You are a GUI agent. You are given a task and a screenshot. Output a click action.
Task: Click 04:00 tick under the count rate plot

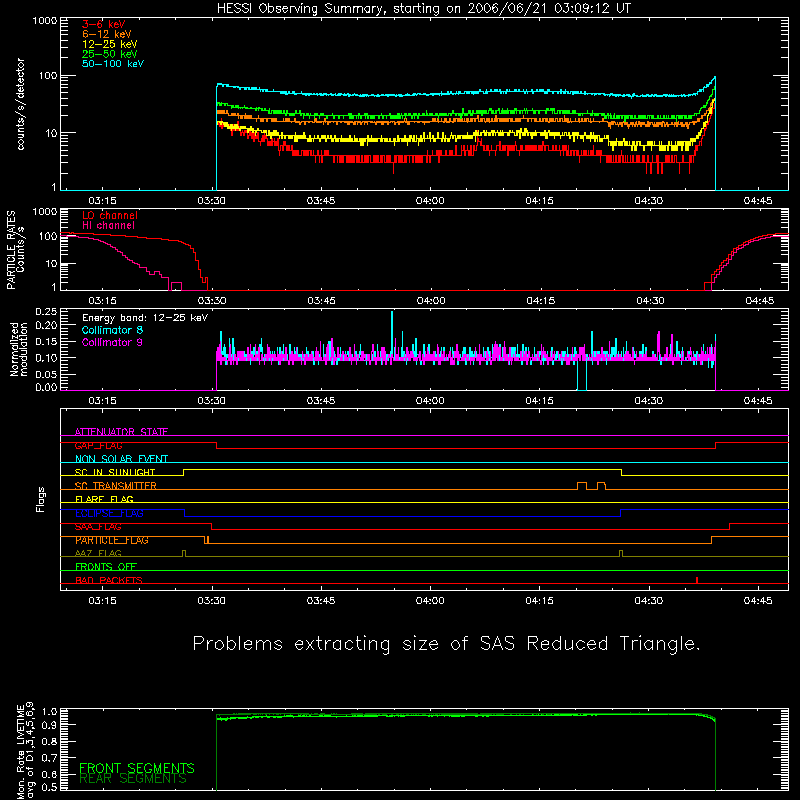pos(430,201)
